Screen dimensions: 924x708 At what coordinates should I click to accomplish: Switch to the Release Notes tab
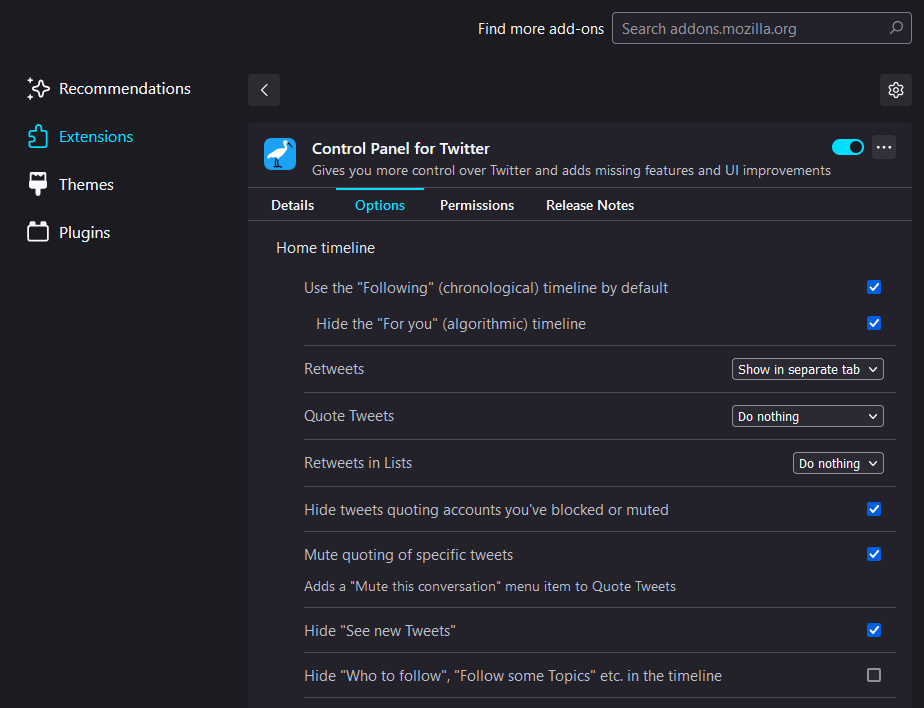pyautogui.click(x=590, y=205)
